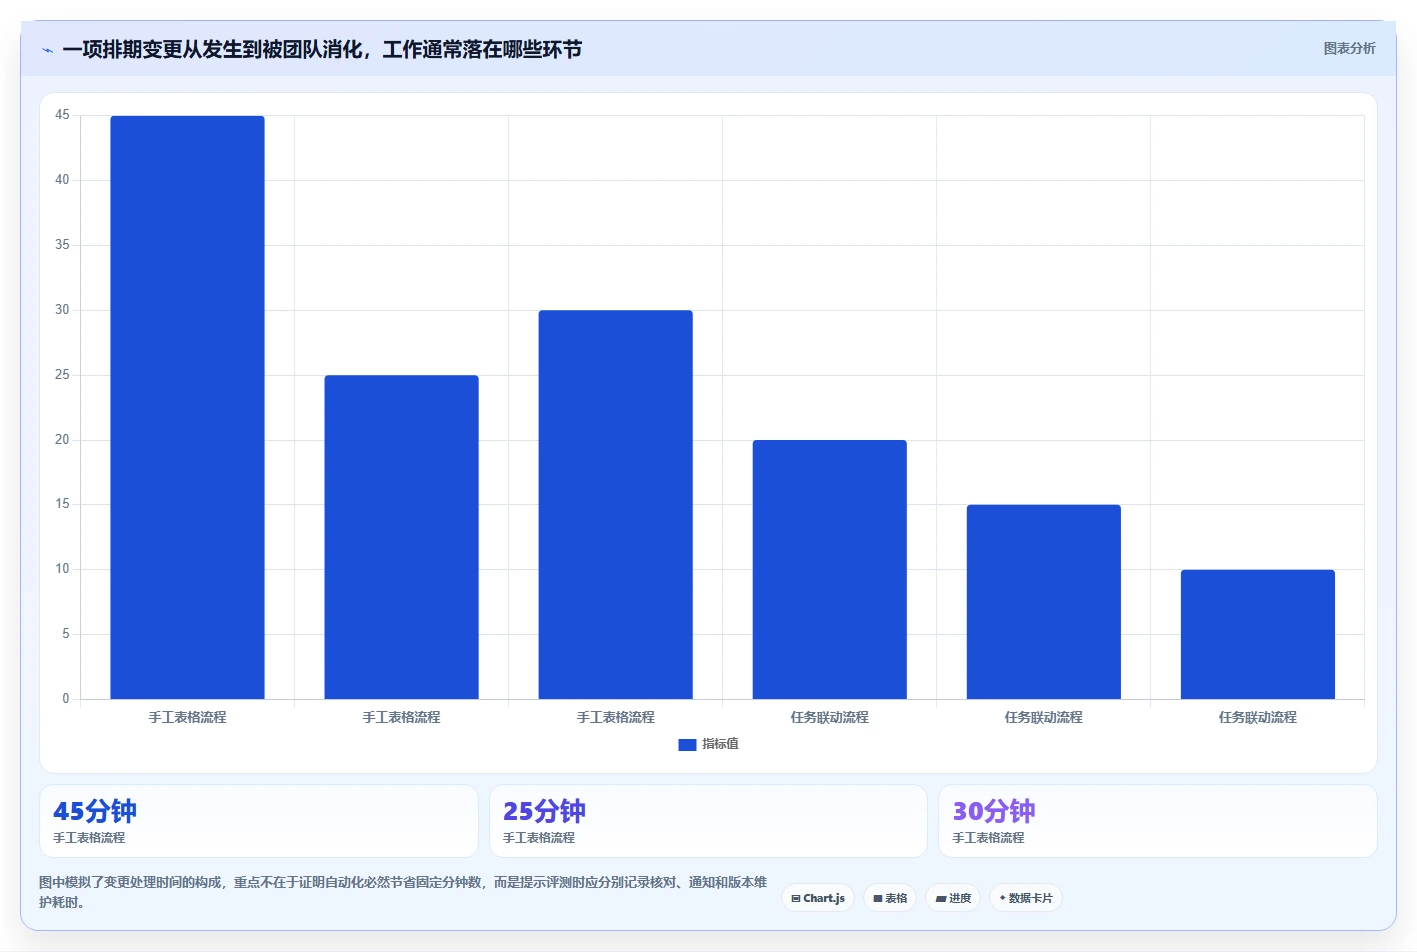
Task: Open the 30分钟 data card
Action: (1157, 821)
